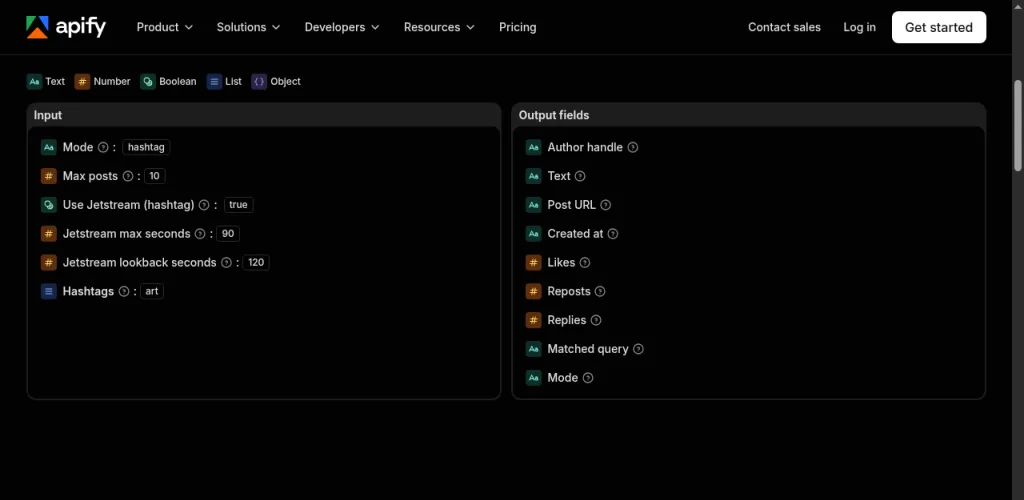Expand the Product menu
Image resolution: width=1024 pixels, height=500 pixels.
(x=165, y=27)
